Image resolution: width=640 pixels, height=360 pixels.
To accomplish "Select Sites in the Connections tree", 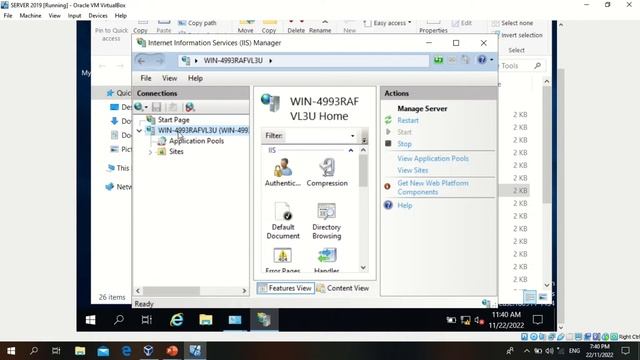I will [x=176, y=151].
